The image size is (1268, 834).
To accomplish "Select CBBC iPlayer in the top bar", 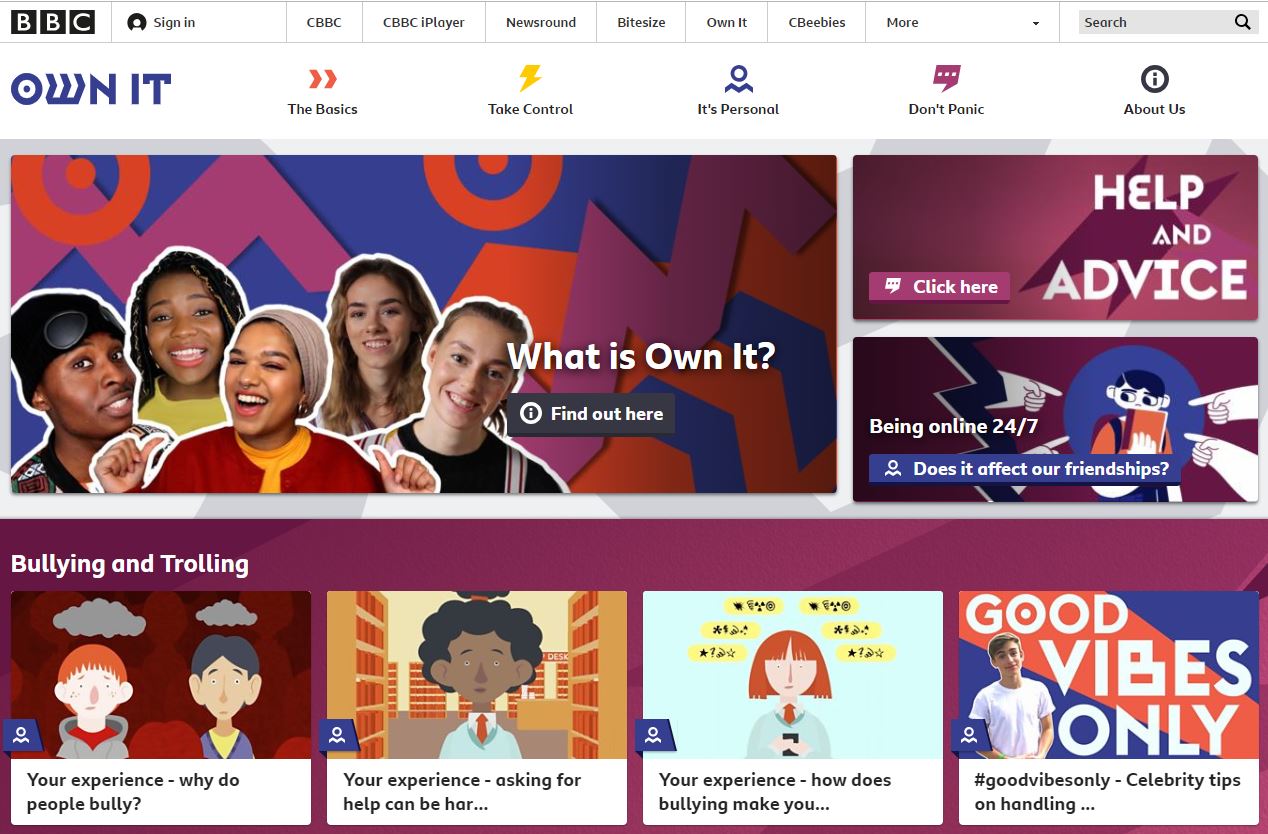I will pos(424,22).
